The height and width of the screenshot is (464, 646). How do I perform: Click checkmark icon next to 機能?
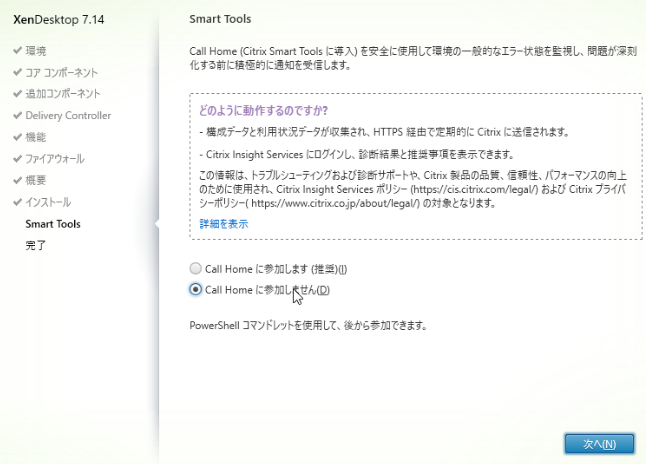[x=17, y=137]
